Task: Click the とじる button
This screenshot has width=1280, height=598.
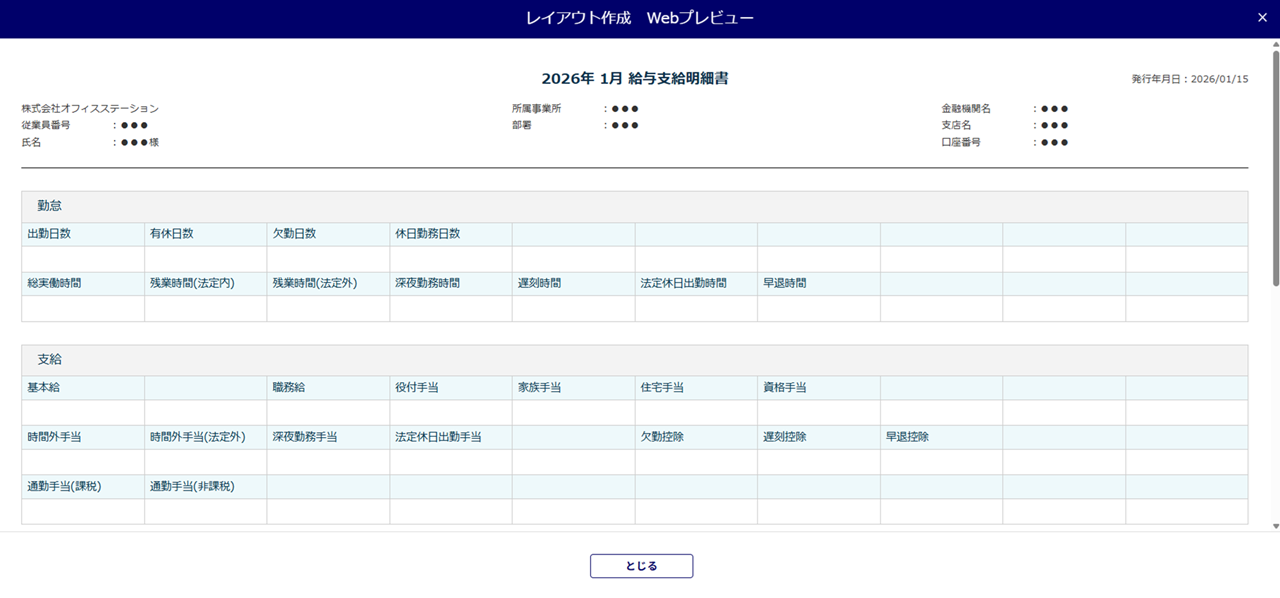Action: [641, 566]
